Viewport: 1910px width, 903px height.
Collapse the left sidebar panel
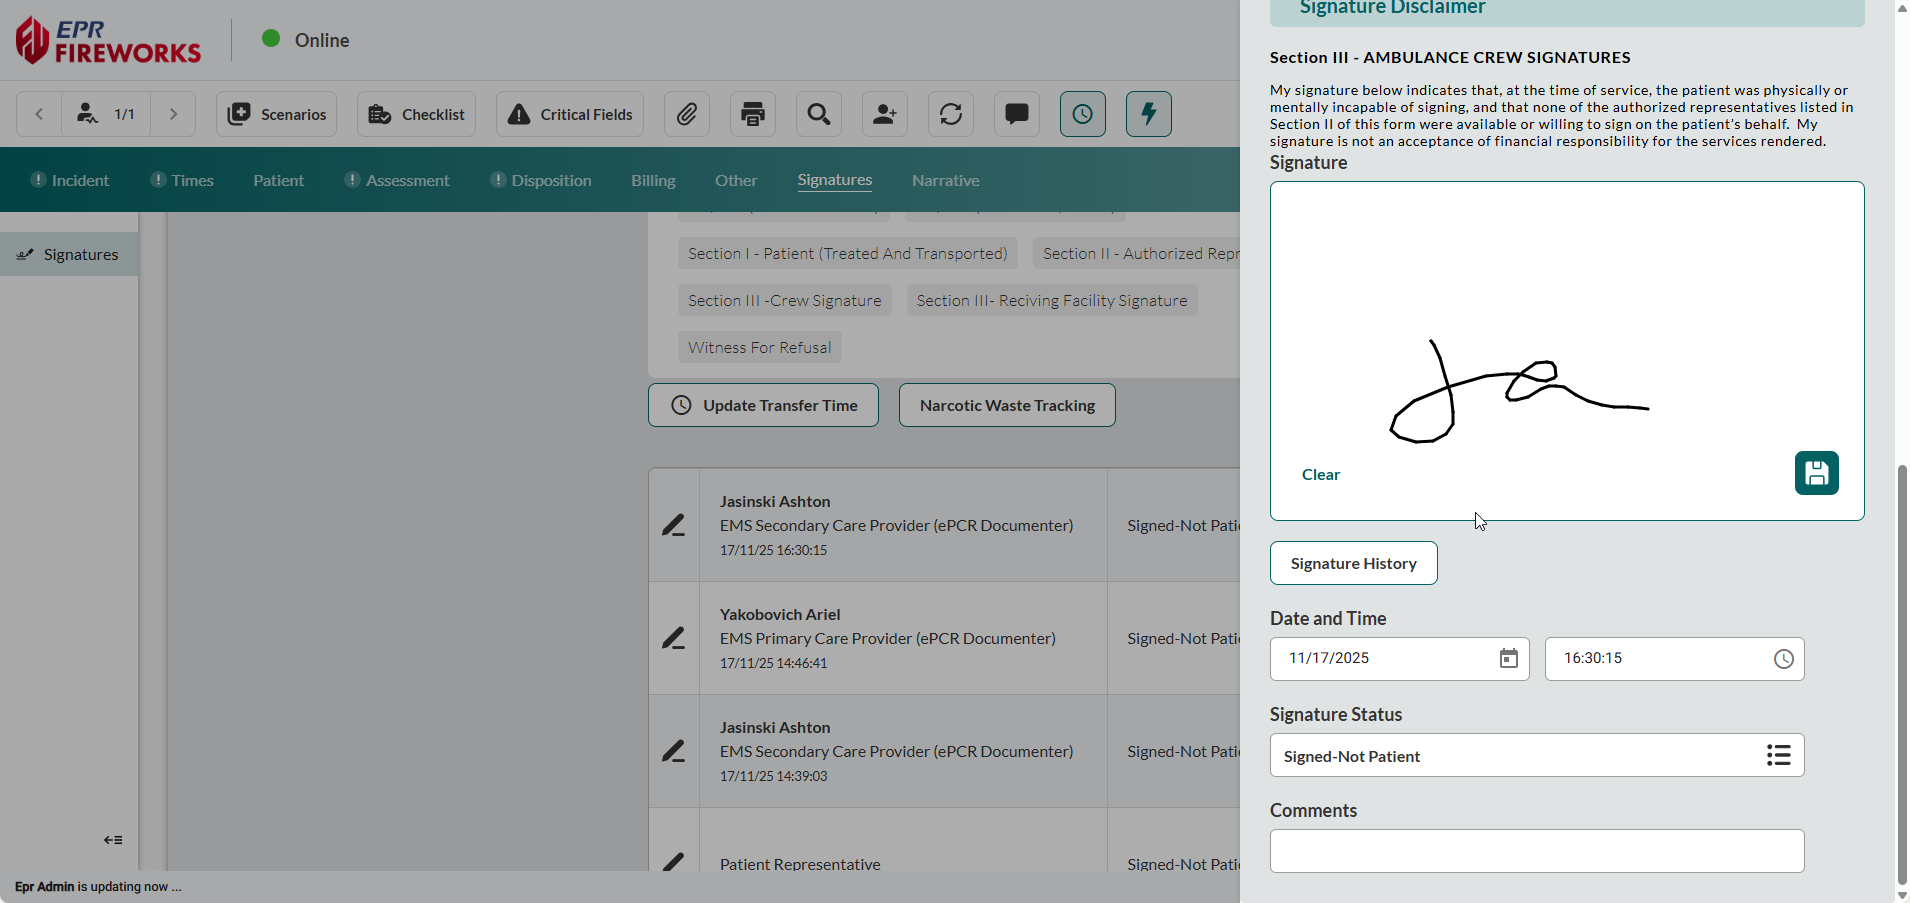click(113, 840)
